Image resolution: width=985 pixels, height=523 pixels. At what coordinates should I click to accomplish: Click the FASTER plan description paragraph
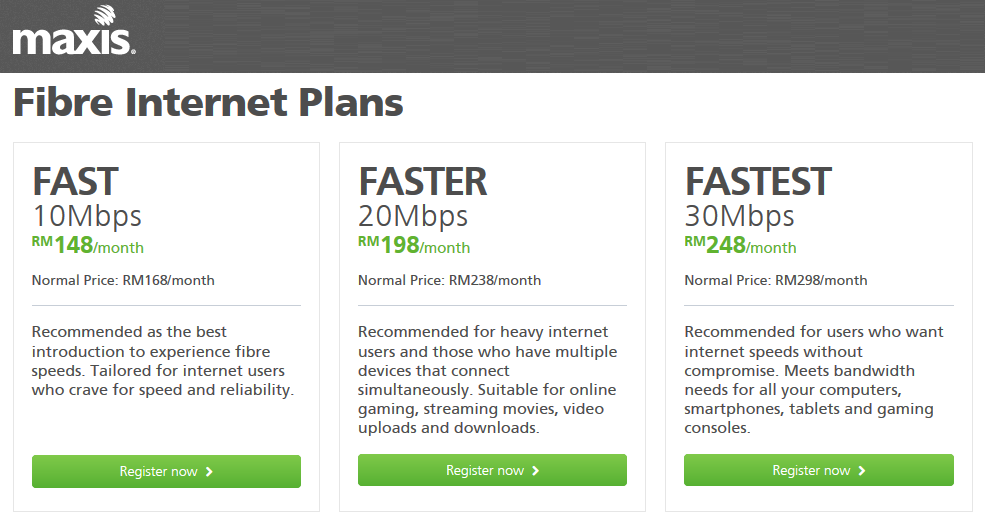(487, 380)
